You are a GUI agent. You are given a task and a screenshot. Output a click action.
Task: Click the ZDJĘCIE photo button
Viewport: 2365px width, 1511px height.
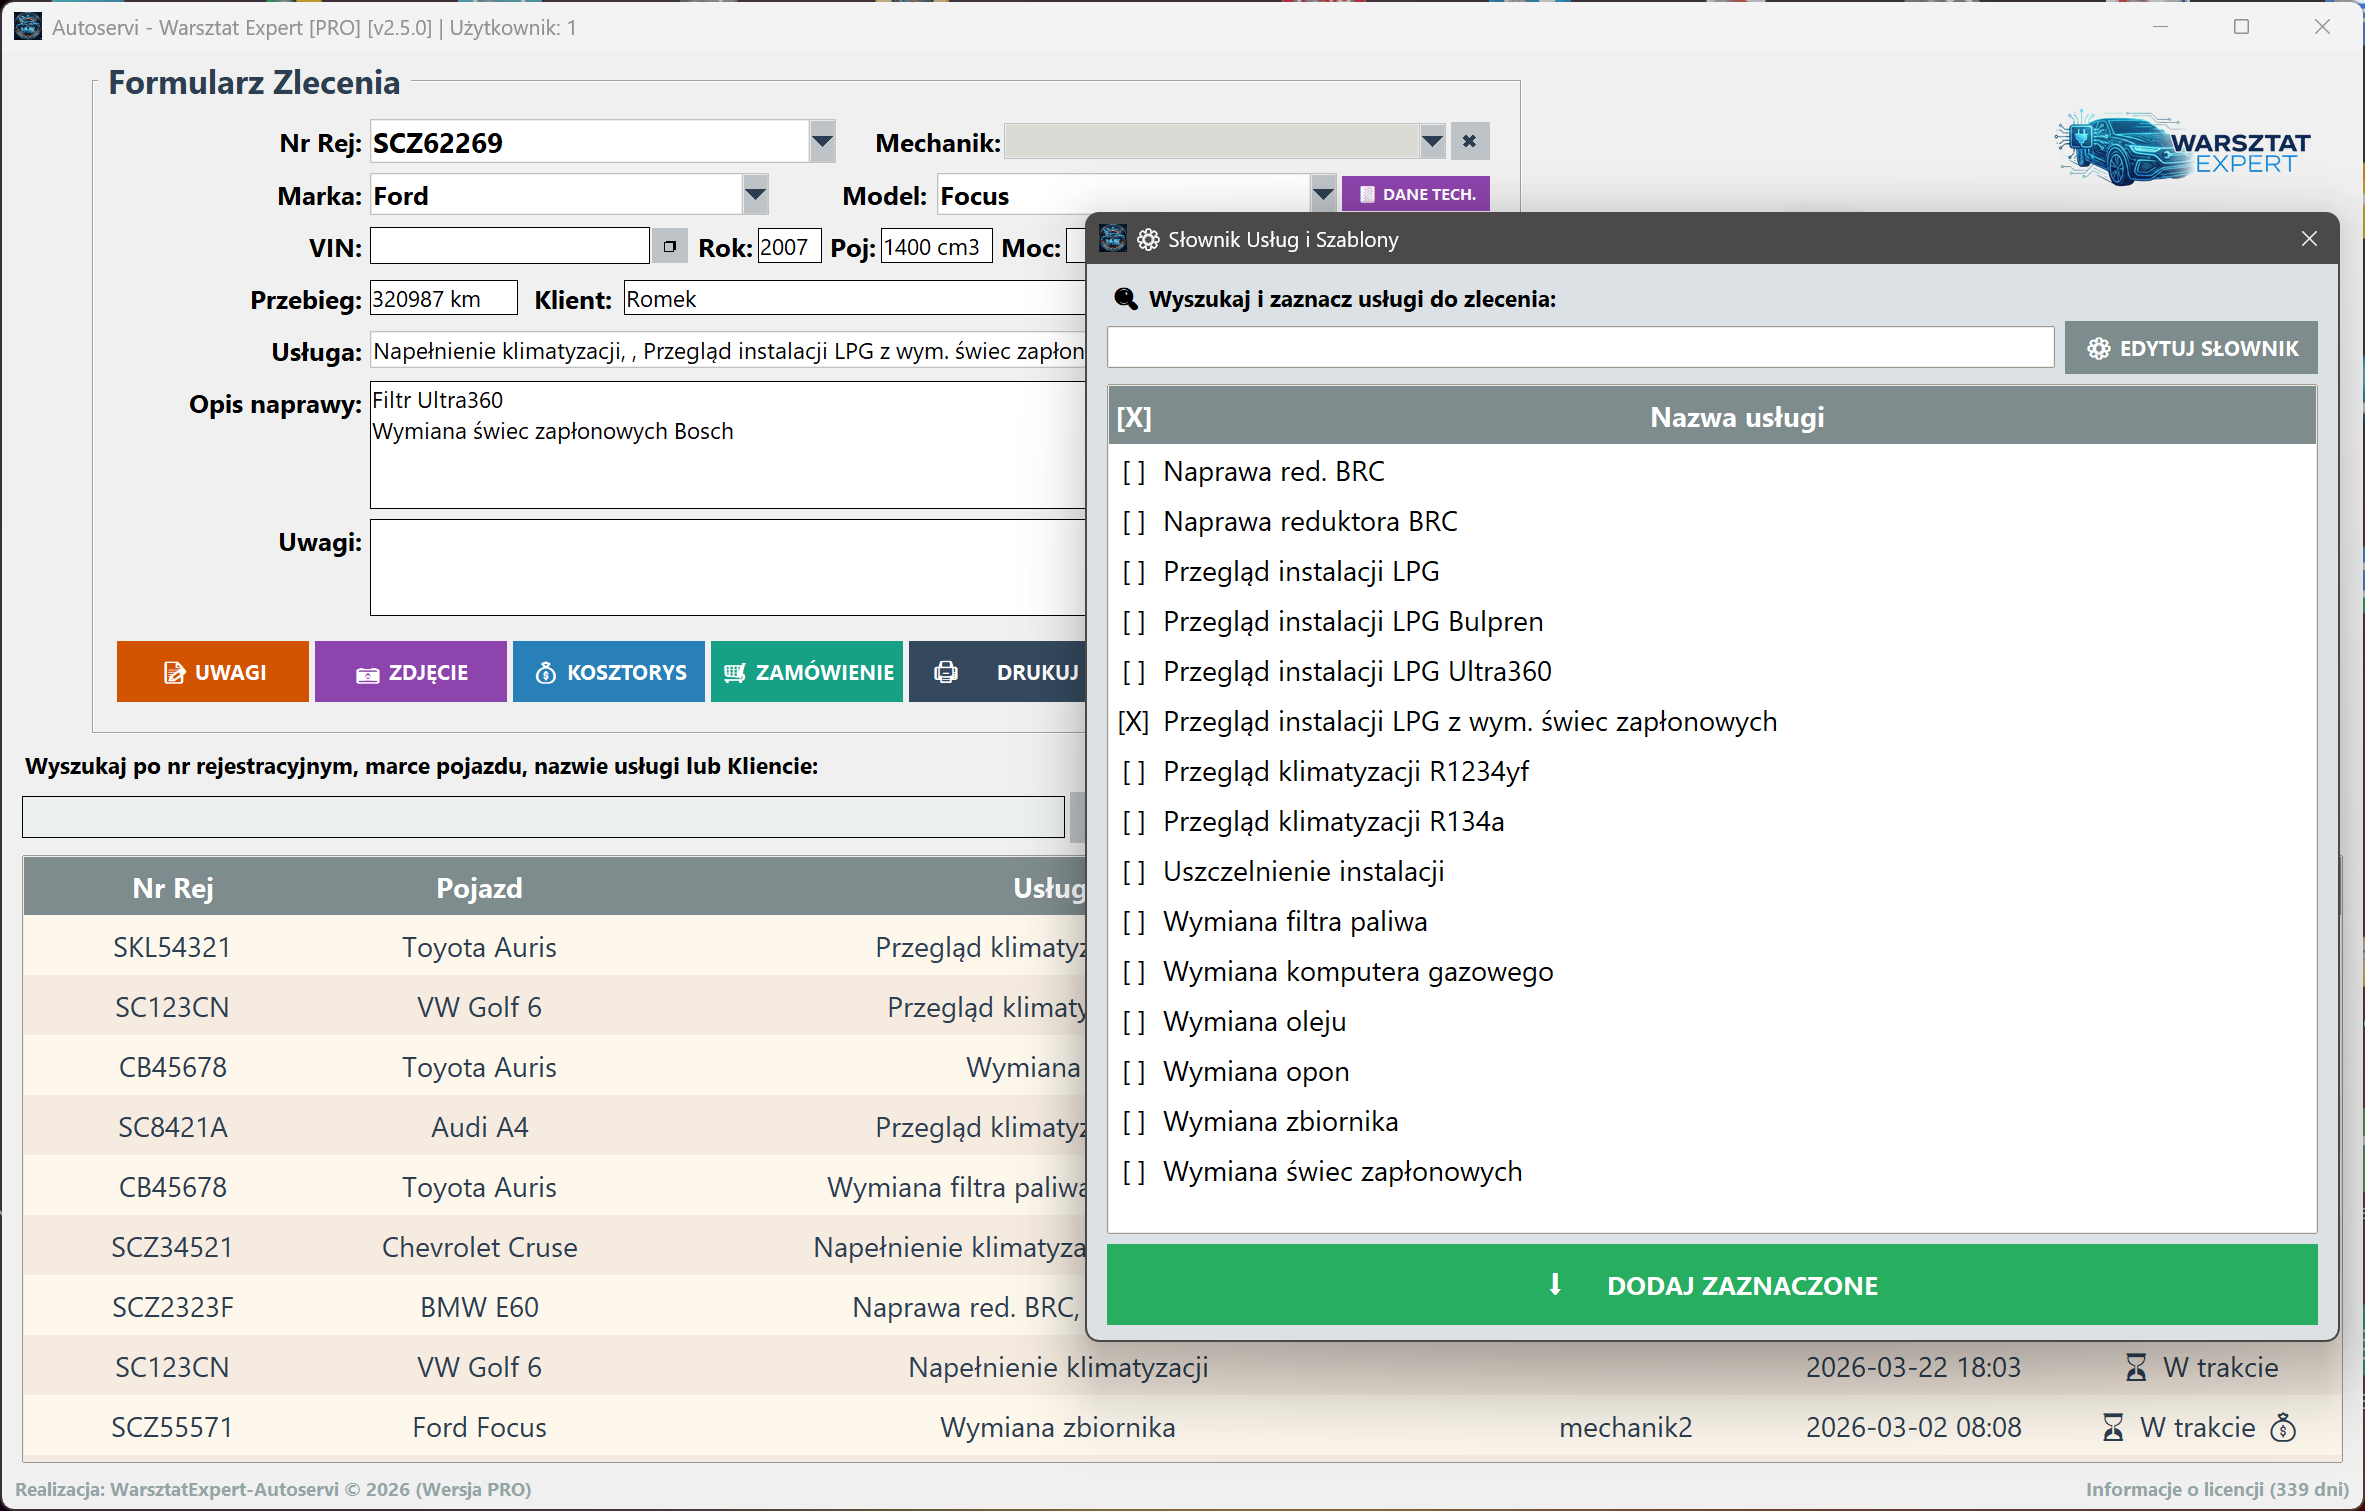411,672
